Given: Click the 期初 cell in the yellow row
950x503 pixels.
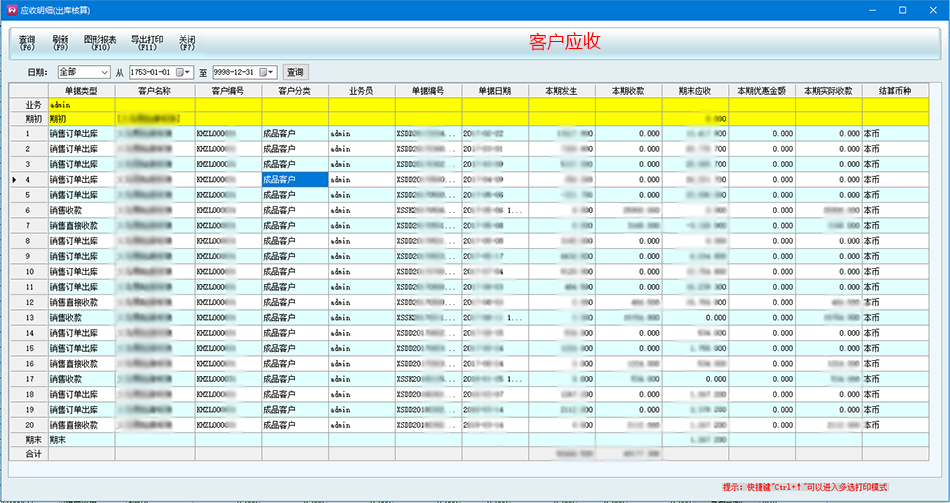Looking at the screenshot, I should click(x=82, y=119).
